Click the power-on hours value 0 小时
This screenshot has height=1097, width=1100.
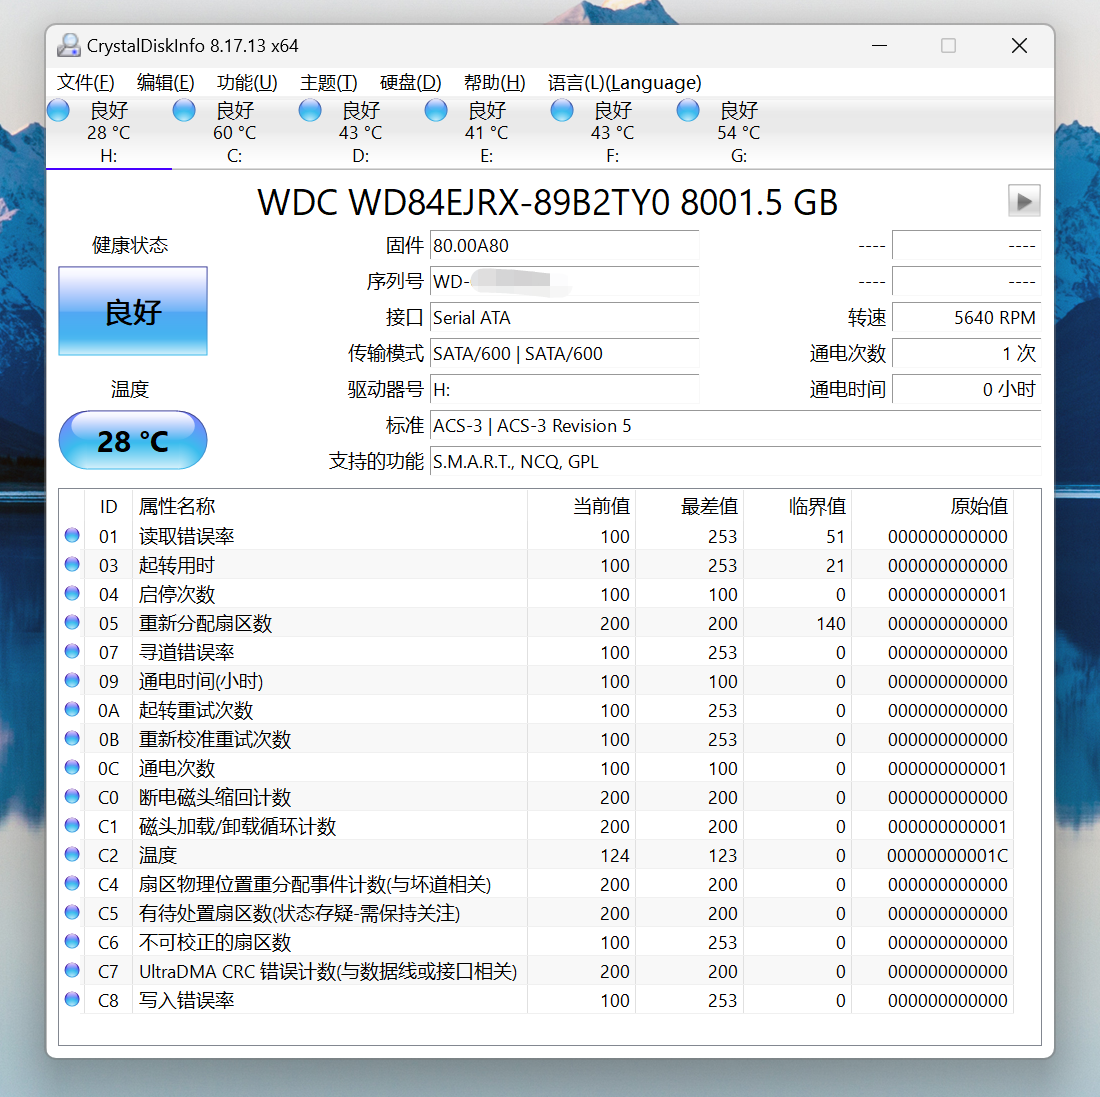pos(966,390)
